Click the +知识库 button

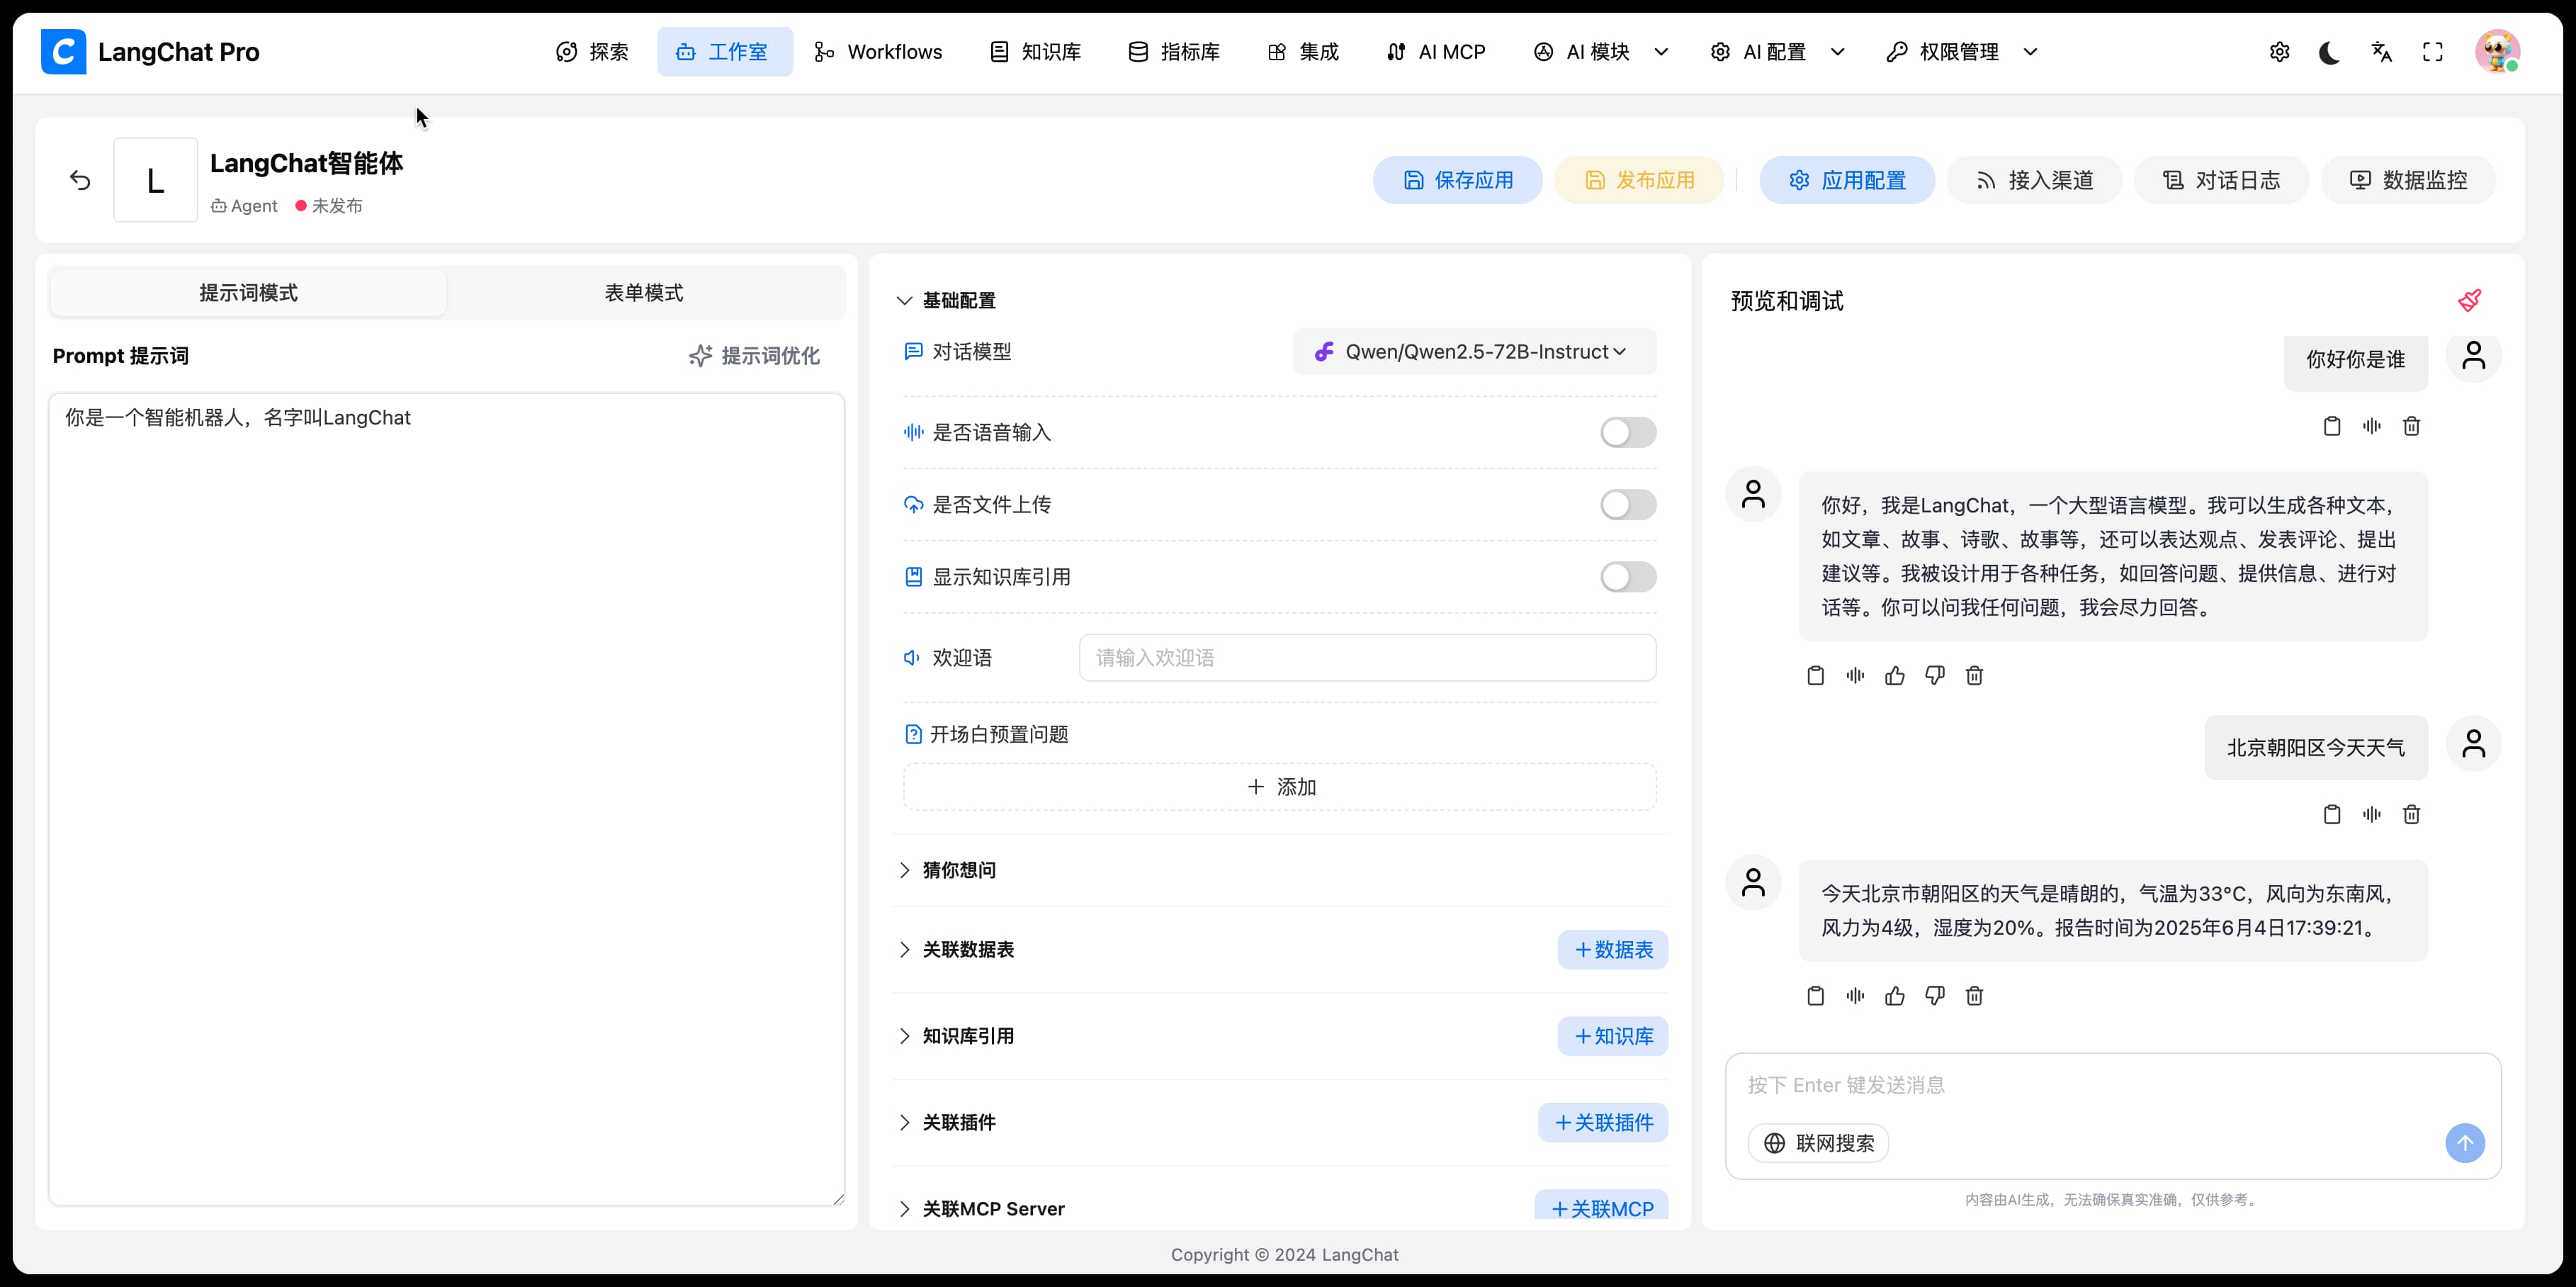coord(1613,1036)
